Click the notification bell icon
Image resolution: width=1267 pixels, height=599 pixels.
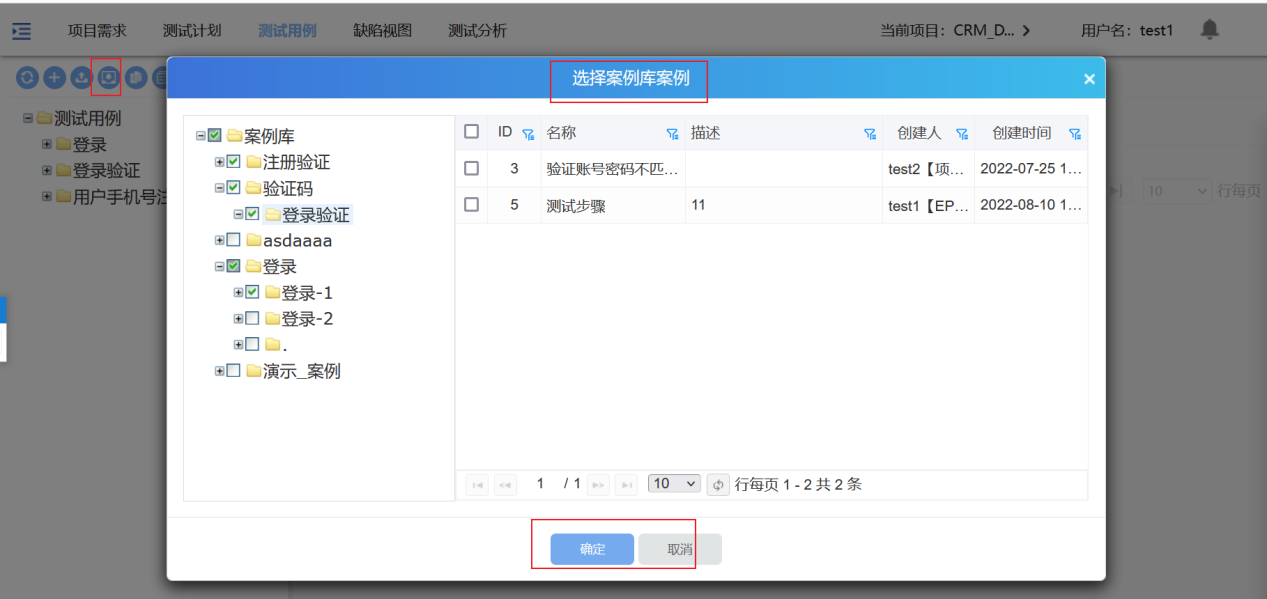[x=1209, y=30]
